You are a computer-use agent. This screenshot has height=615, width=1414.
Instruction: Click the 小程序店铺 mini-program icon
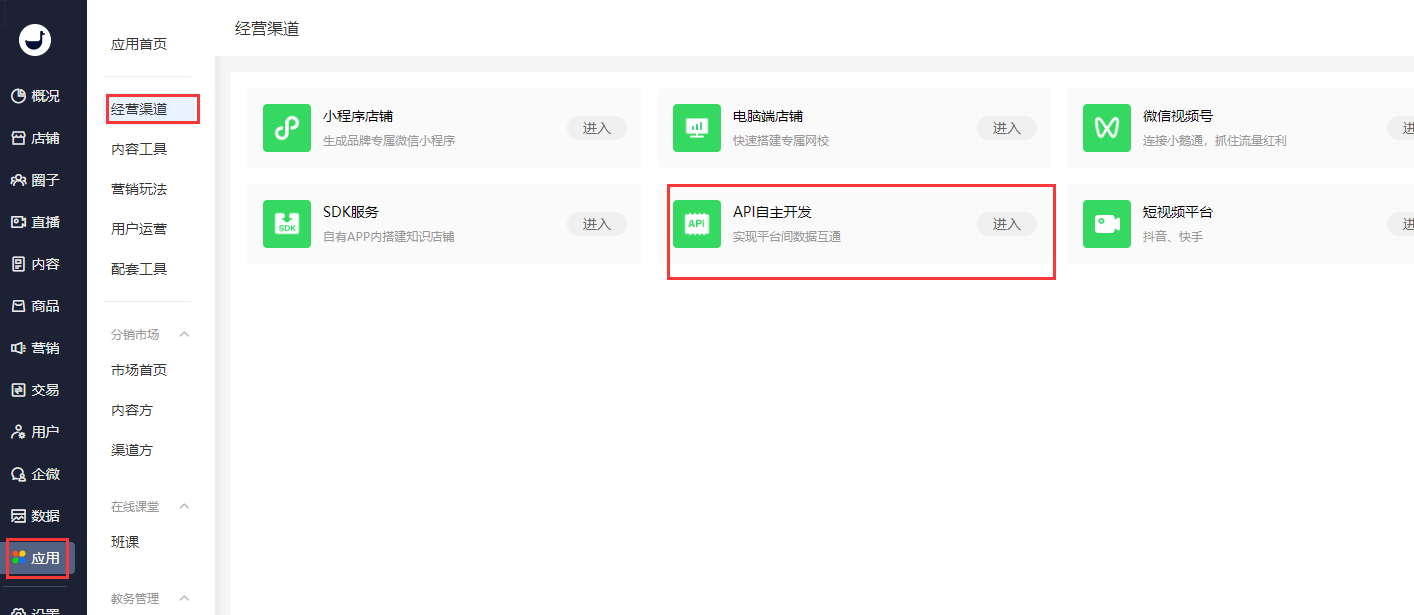click(287, 128)
